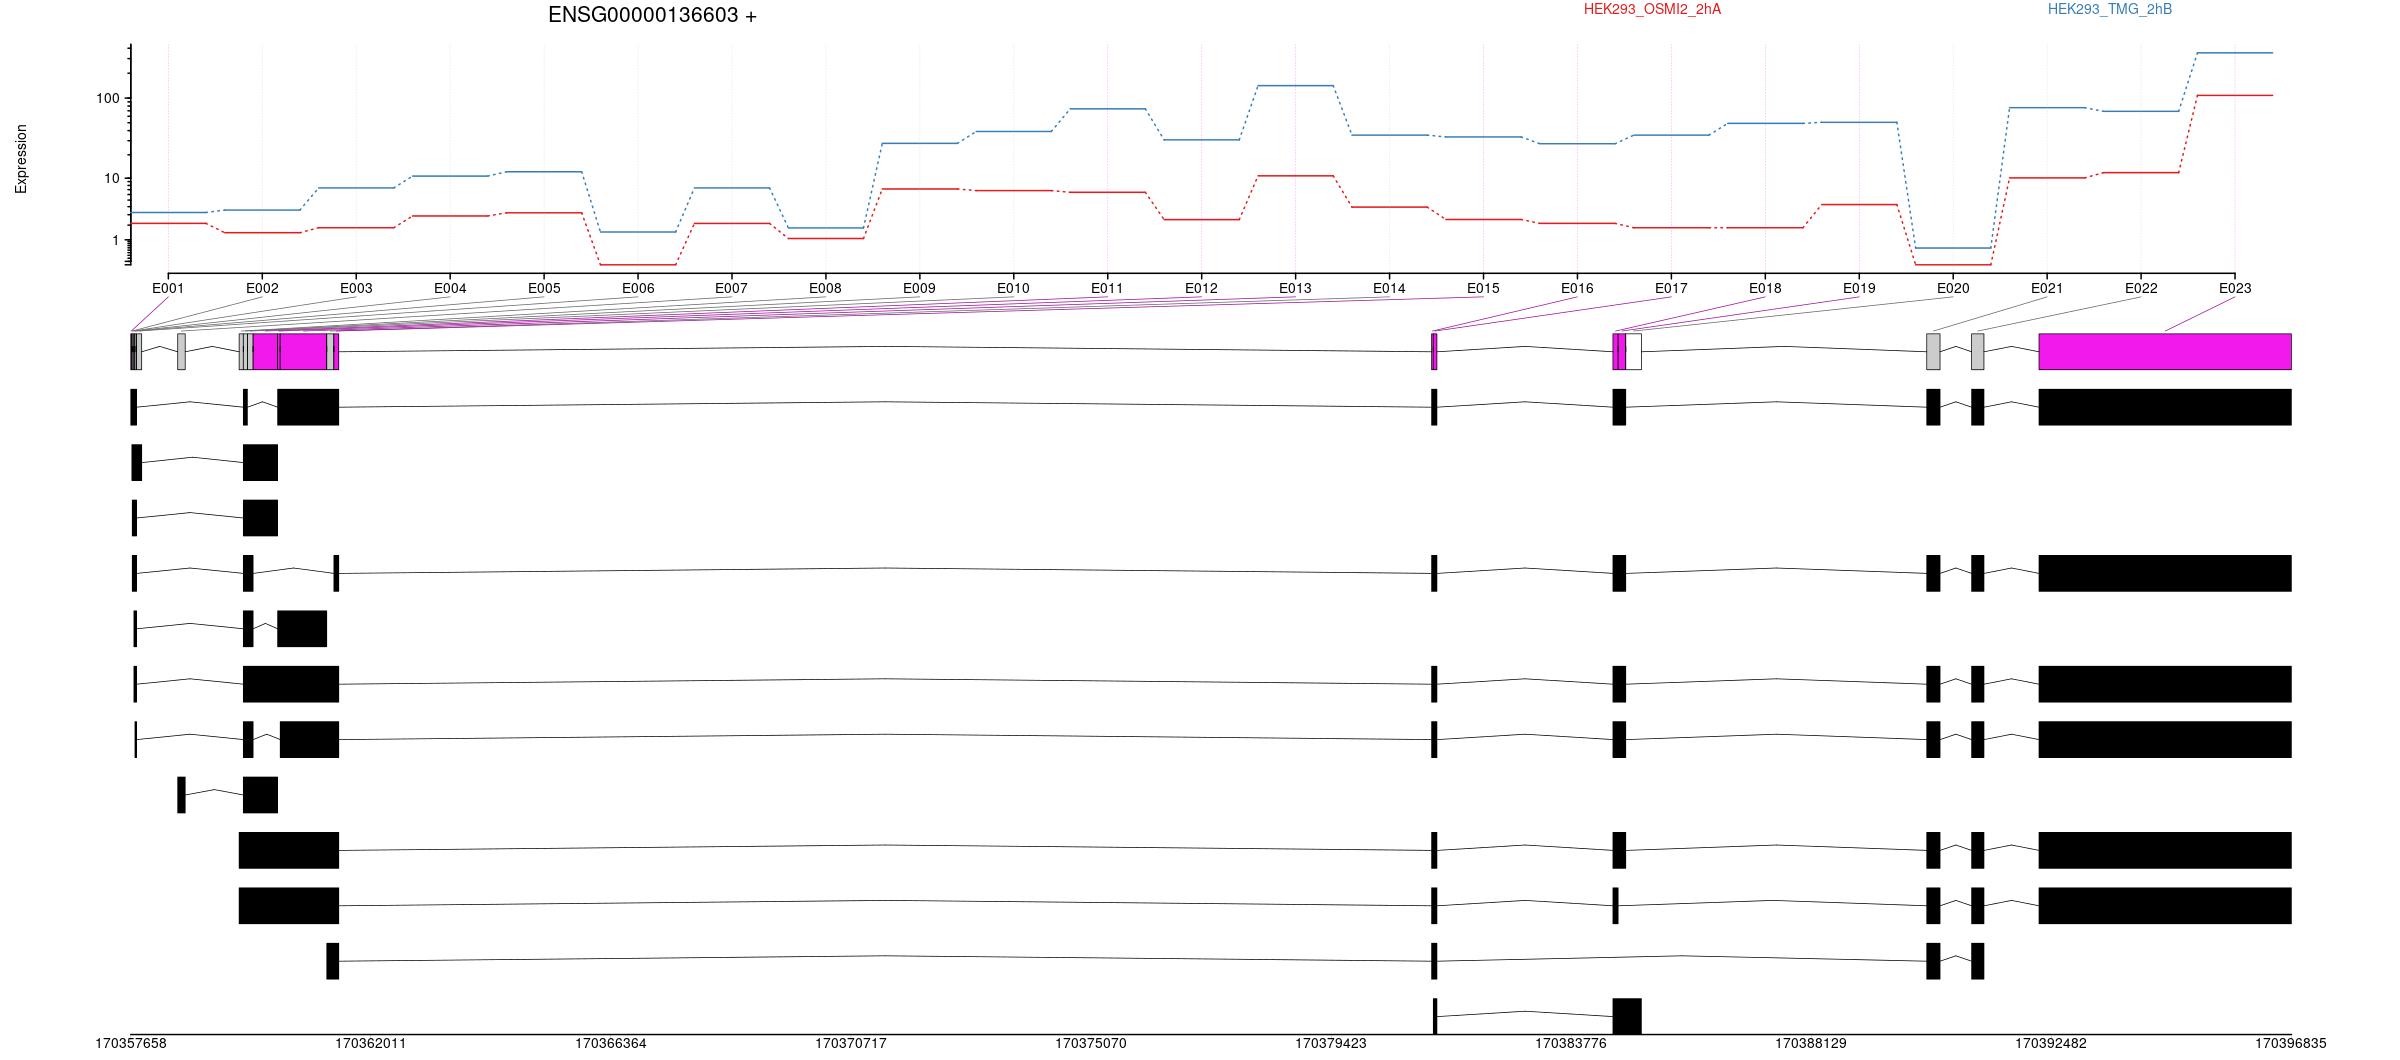Image resolution: width=2400 pixels, height=1060 pixels.
Task: Select exon bin label E003
Action: 356,288
